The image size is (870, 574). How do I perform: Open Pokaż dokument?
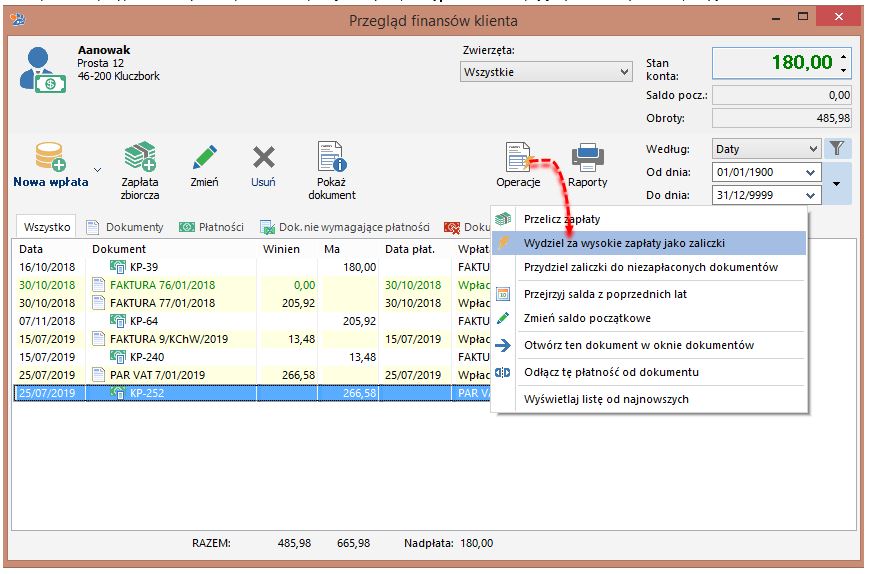[x=332, y=170]
